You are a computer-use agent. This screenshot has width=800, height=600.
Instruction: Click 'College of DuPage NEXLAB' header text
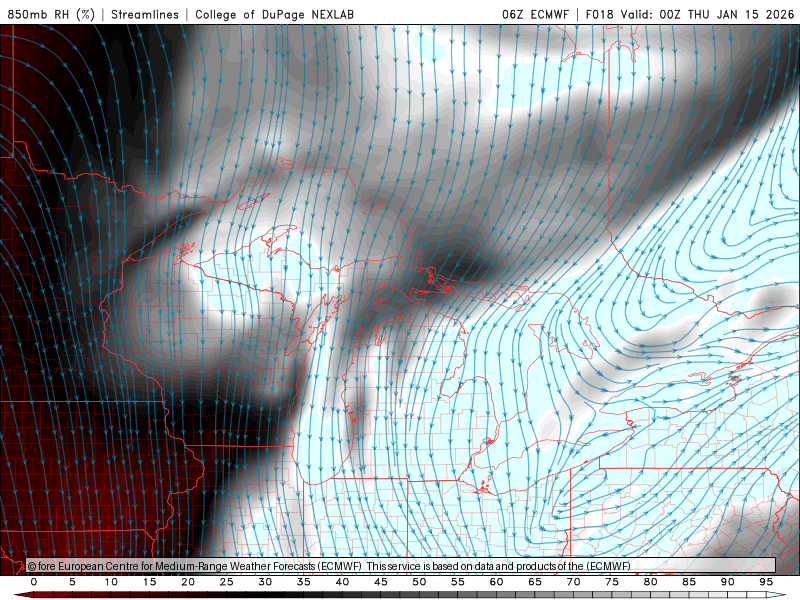pos(274,14)
